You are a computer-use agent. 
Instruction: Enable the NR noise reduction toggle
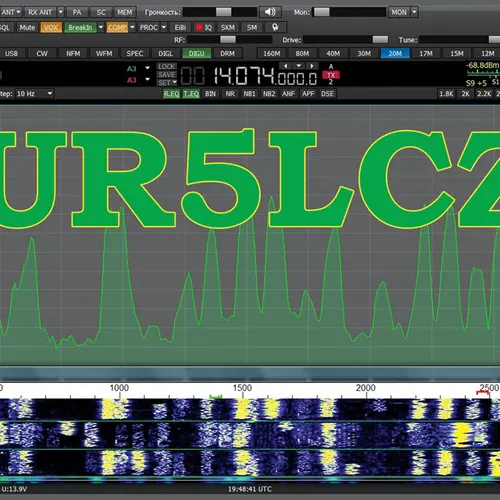click(x=230, y=94)
